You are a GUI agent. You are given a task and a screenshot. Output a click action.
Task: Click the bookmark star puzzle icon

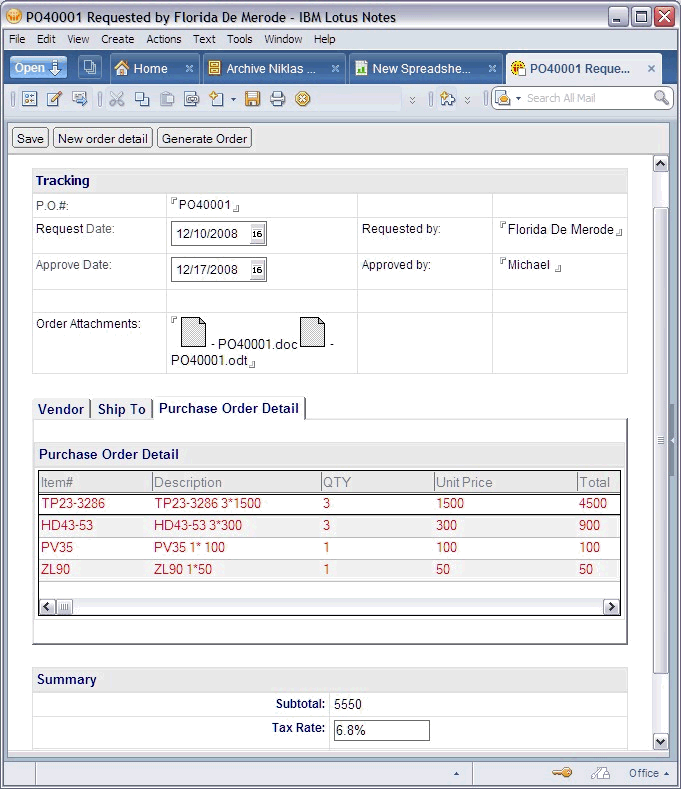point(447,99)
